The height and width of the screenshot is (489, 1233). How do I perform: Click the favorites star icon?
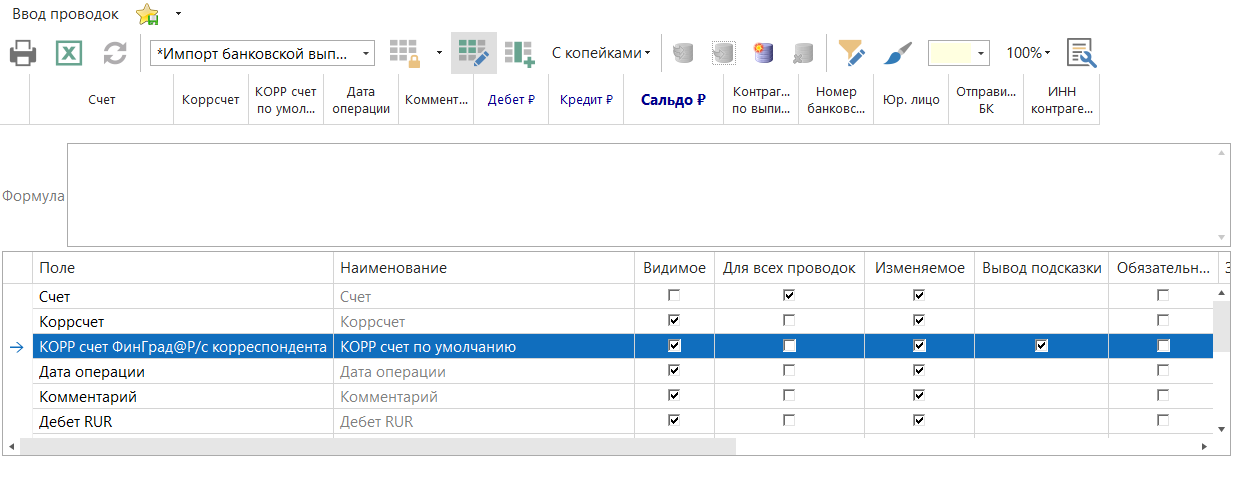[147, 14]
